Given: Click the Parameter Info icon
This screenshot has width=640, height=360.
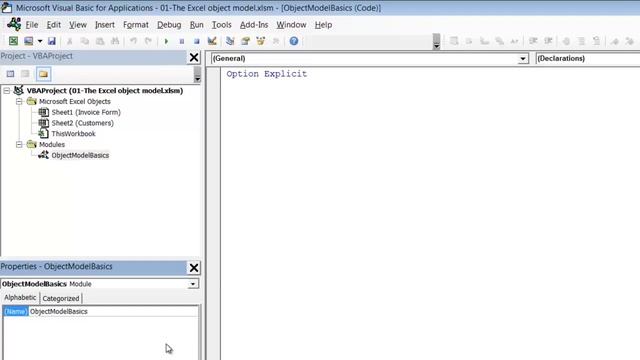Looking at the screenshot, I should 500,41.
